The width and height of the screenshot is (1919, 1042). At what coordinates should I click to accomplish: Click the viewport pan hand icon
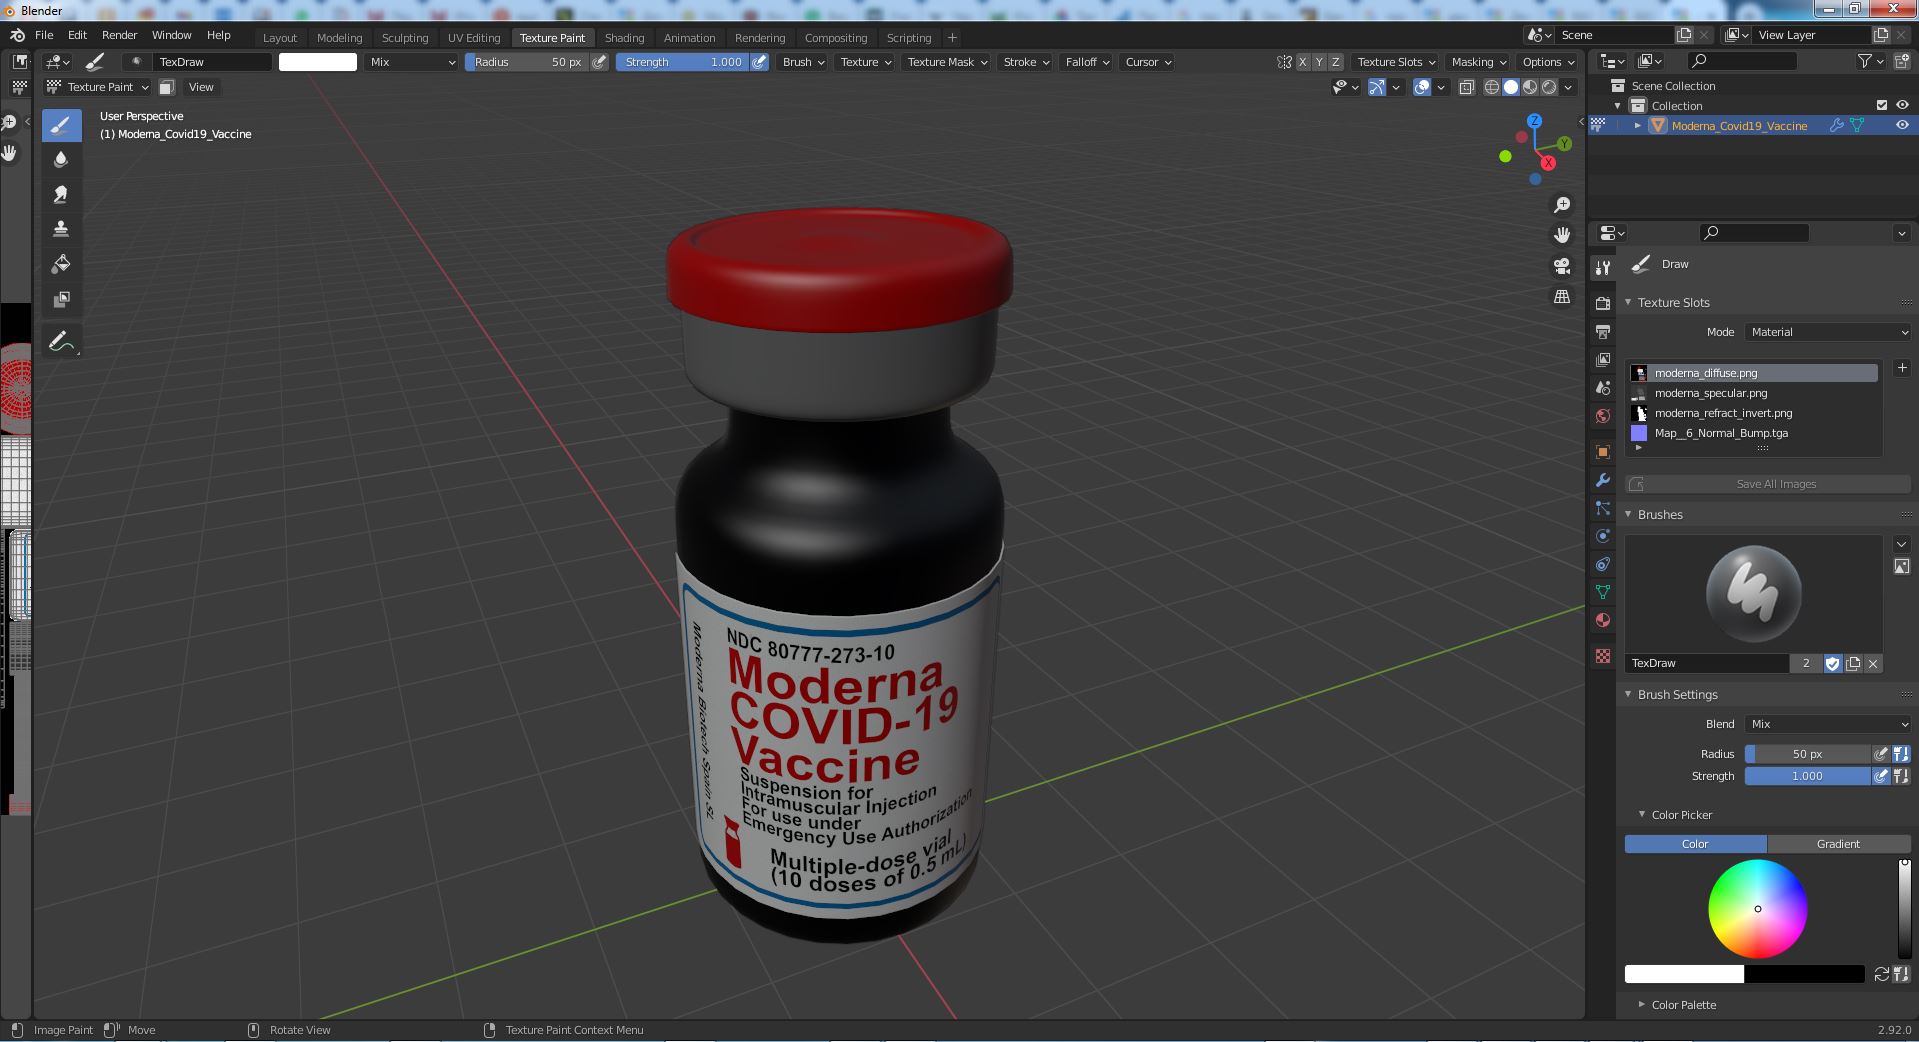(x=1561, y=235)
